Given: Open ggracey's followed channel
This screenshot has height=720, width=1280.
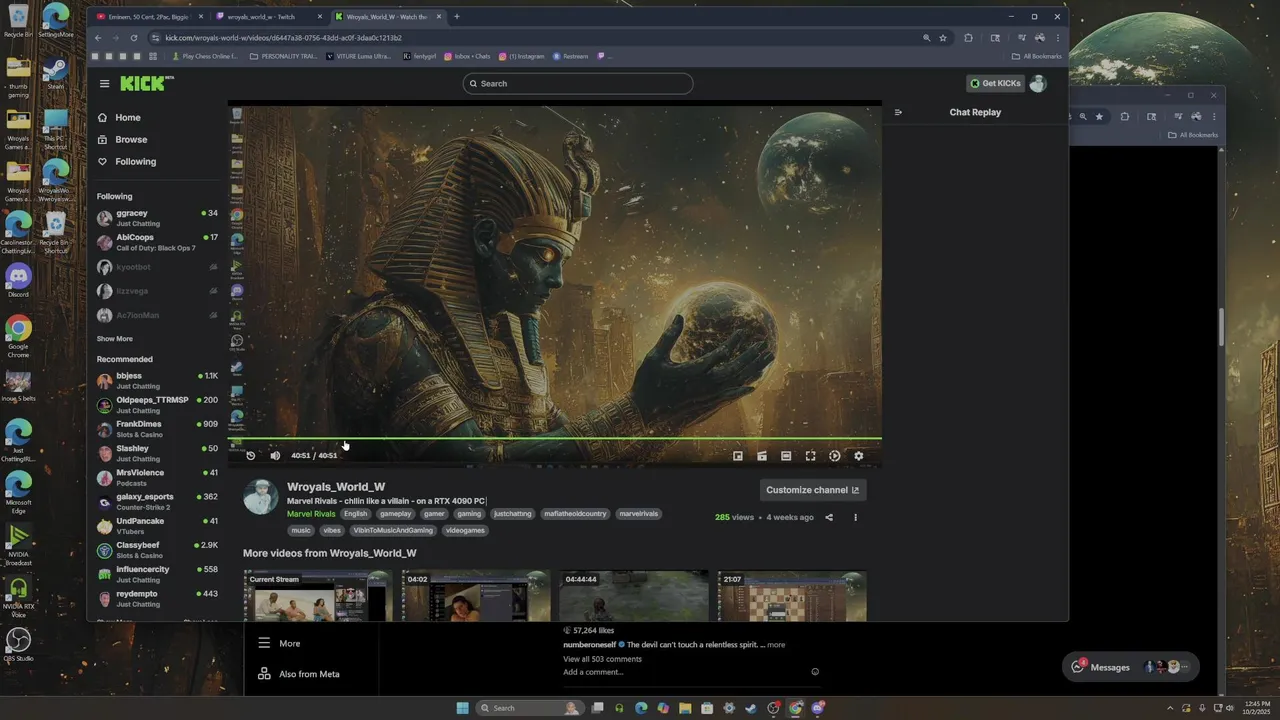Looking at the screenshot, I should [x=158, y=217].
